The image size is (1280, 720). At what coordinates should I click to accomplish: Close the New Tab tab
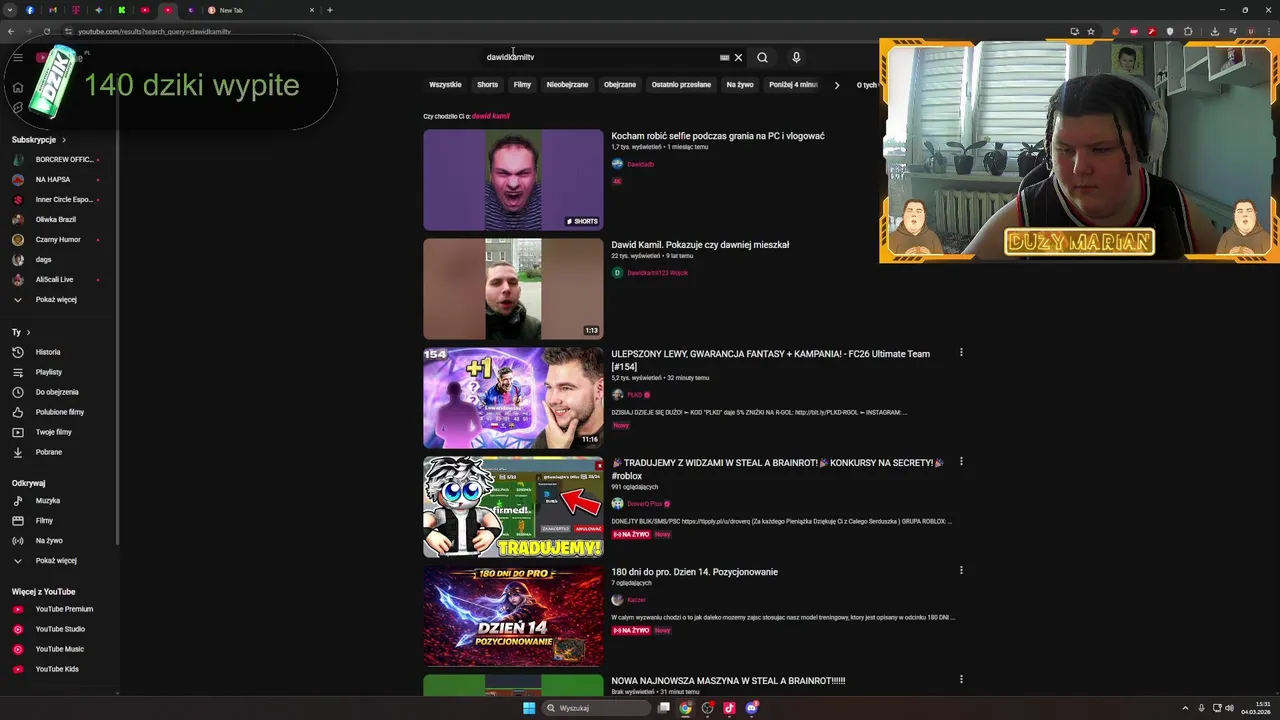click(x=312, y=10)
